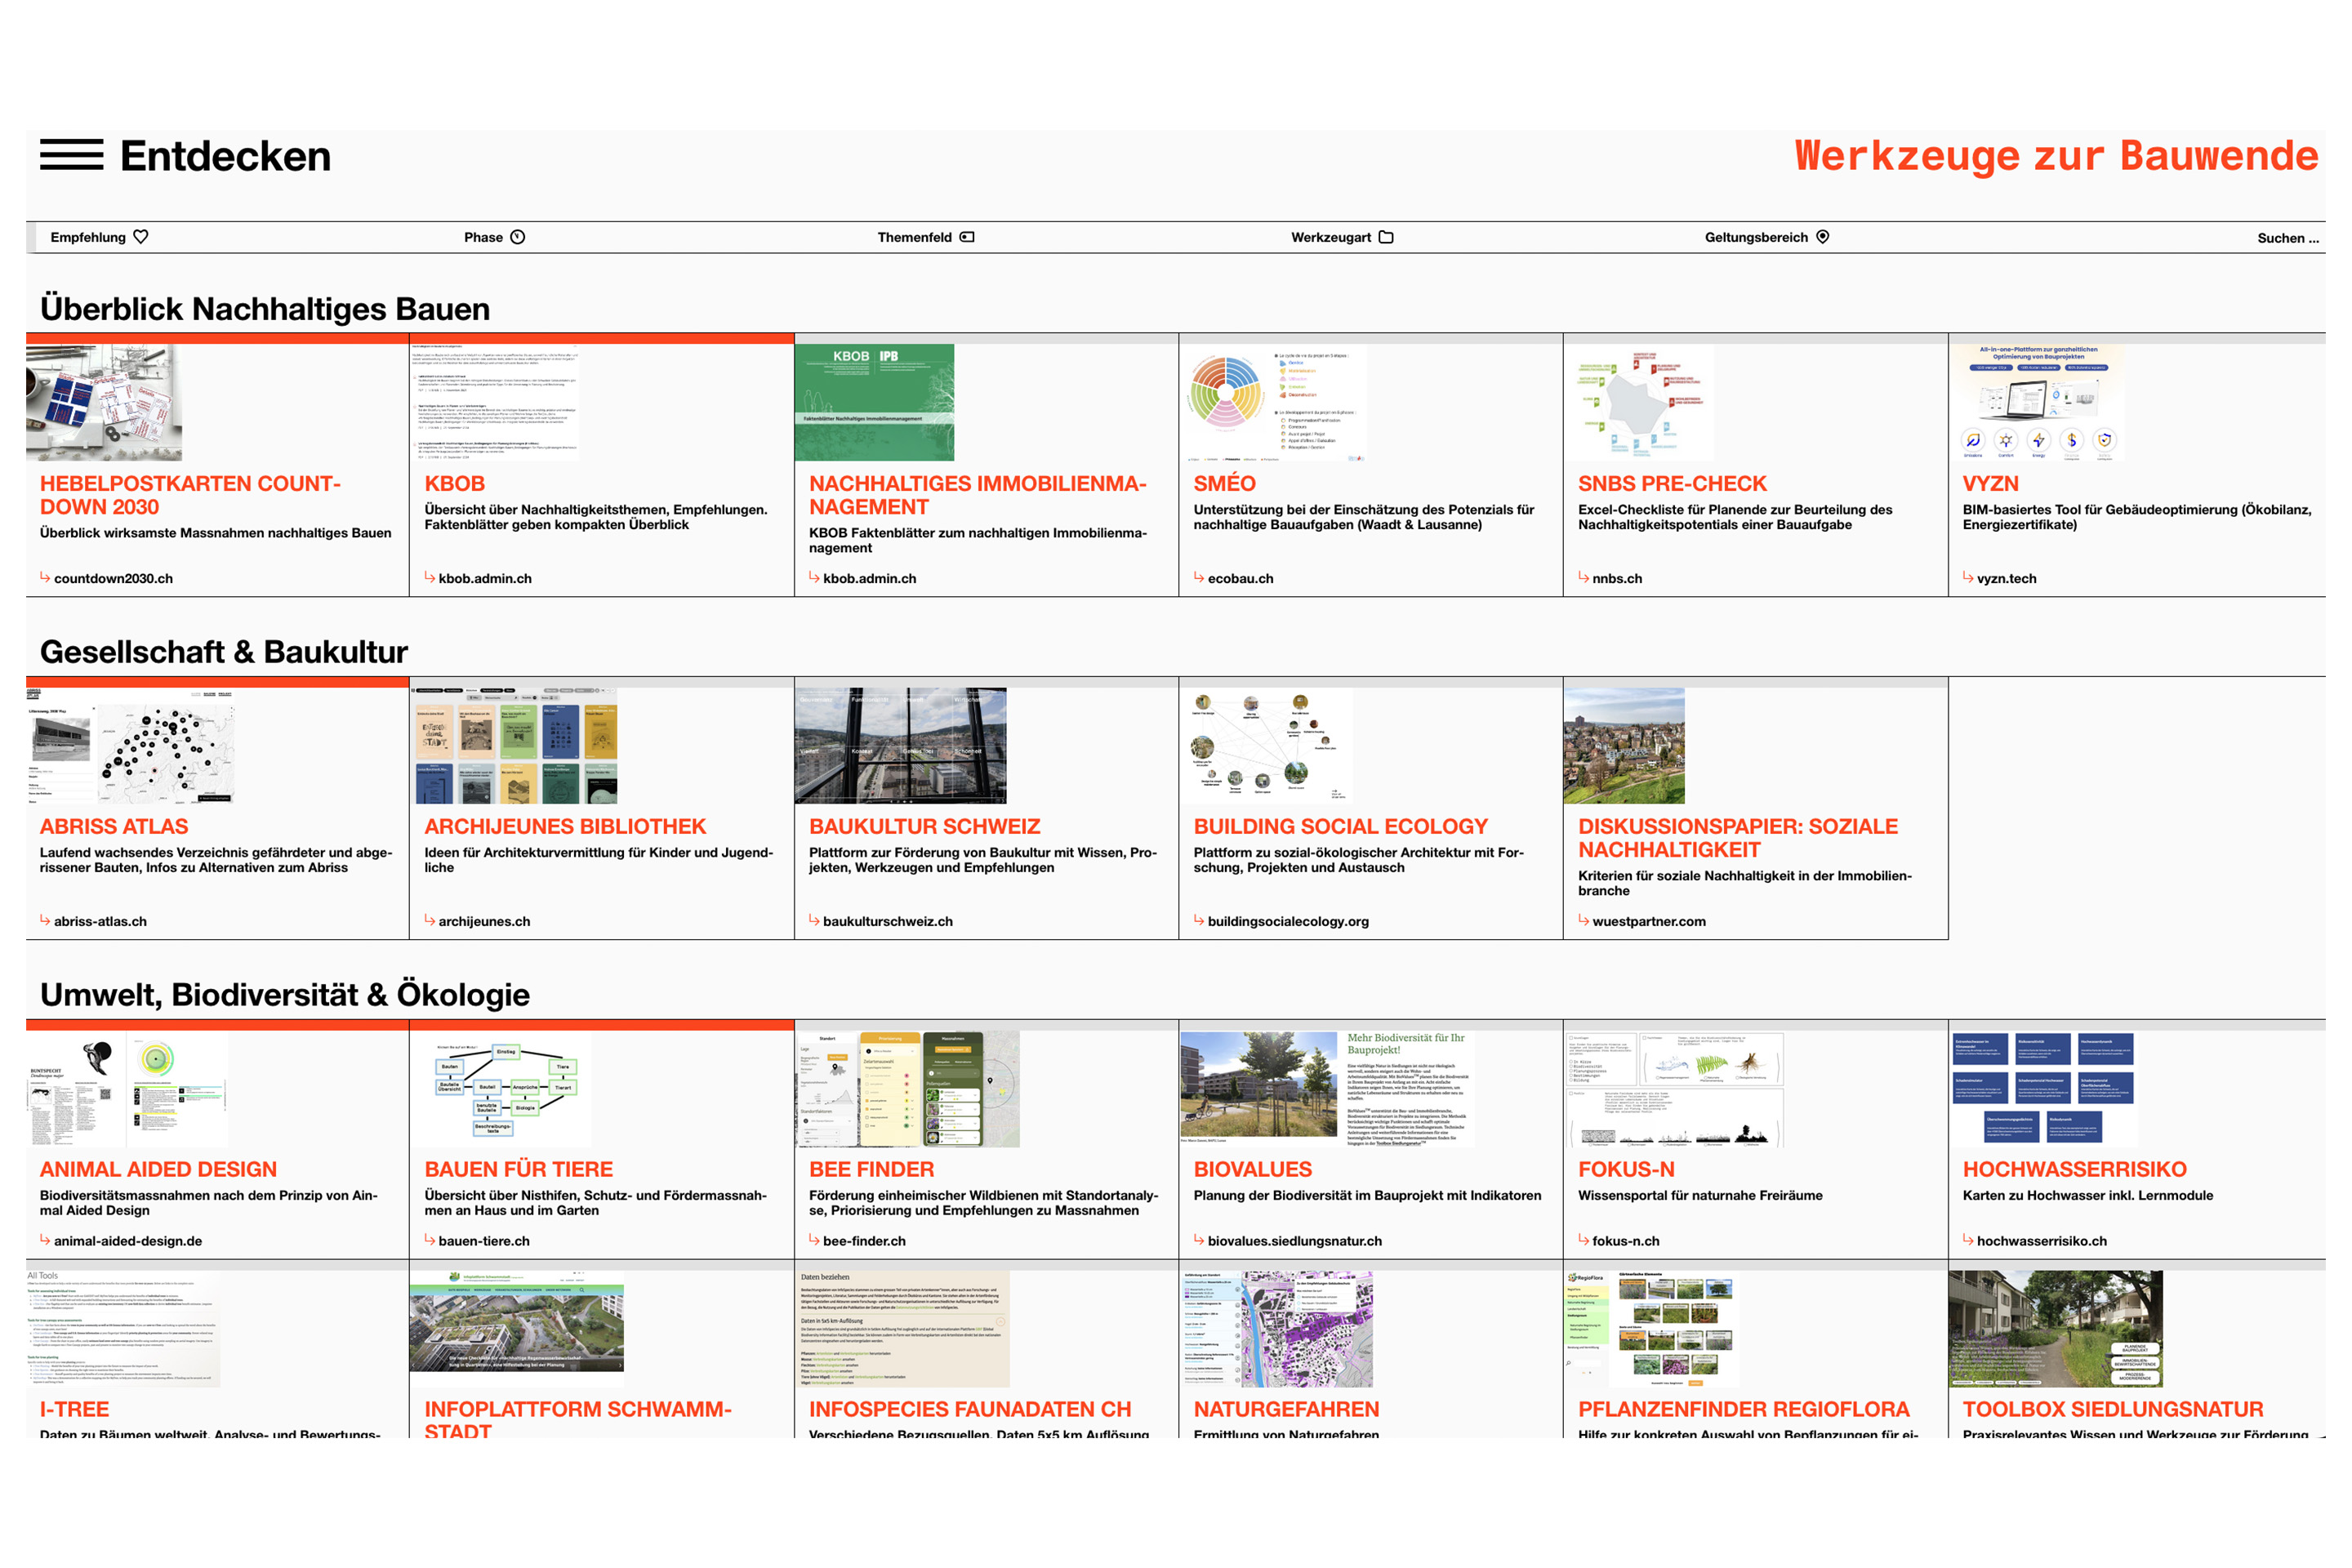Click the location pin icon beside Geltungsbereich
The width and height of the screenshot is (2352, 1568).
pyautogui.click(x=1823, y=237)
